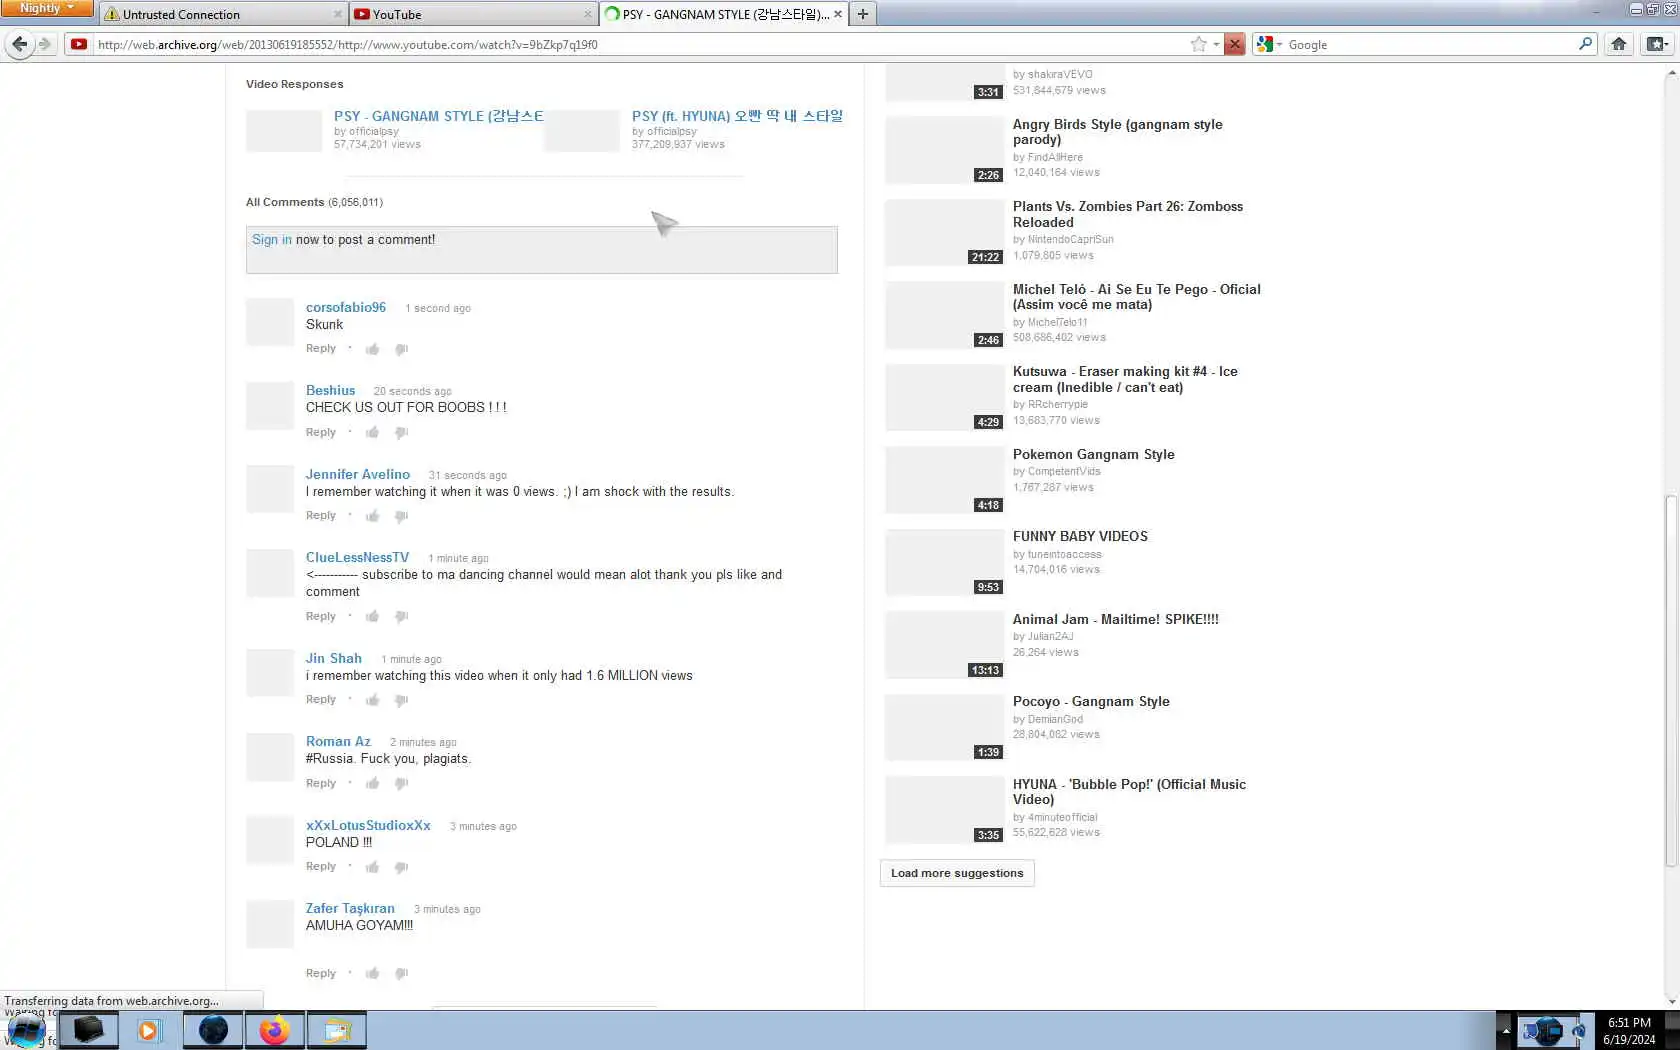Switch to the YouTube tab
The height and width of the screenshot is (1050, 1680).
pos(472,14)
